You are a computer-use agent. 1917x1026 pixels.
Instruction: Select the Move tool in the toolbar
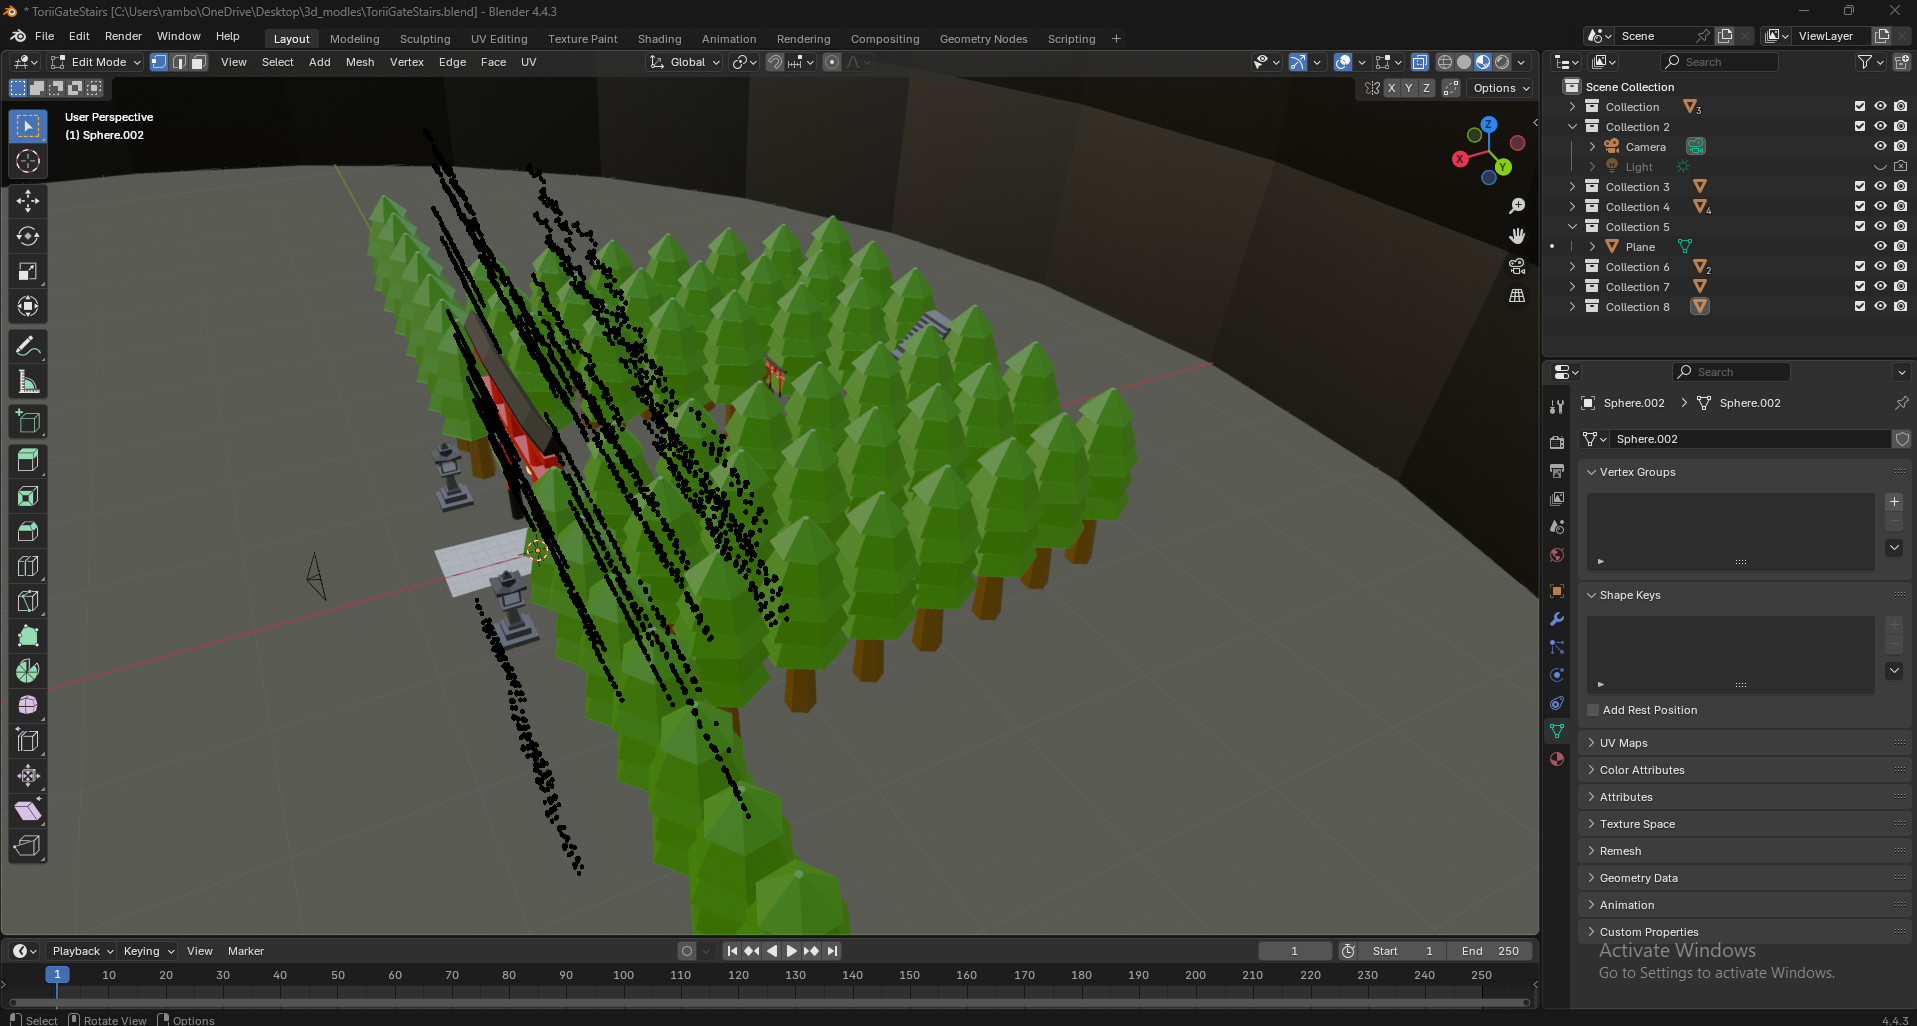point(28,201)
